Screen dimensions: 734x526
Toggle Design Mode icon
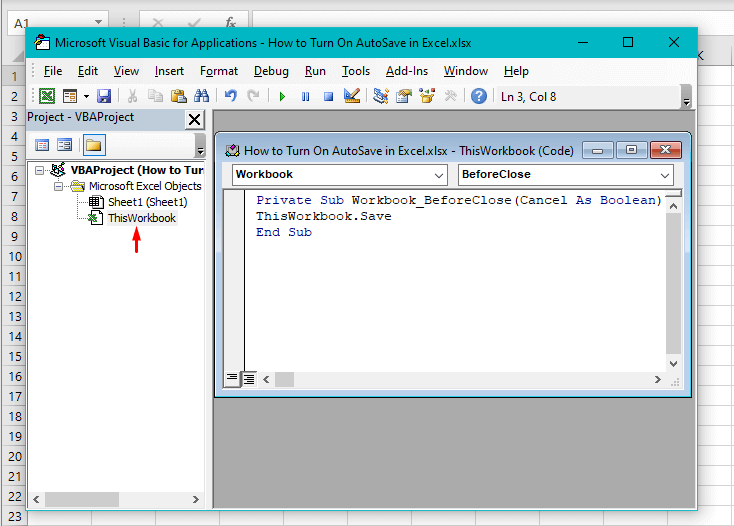(x=352, y=96)
